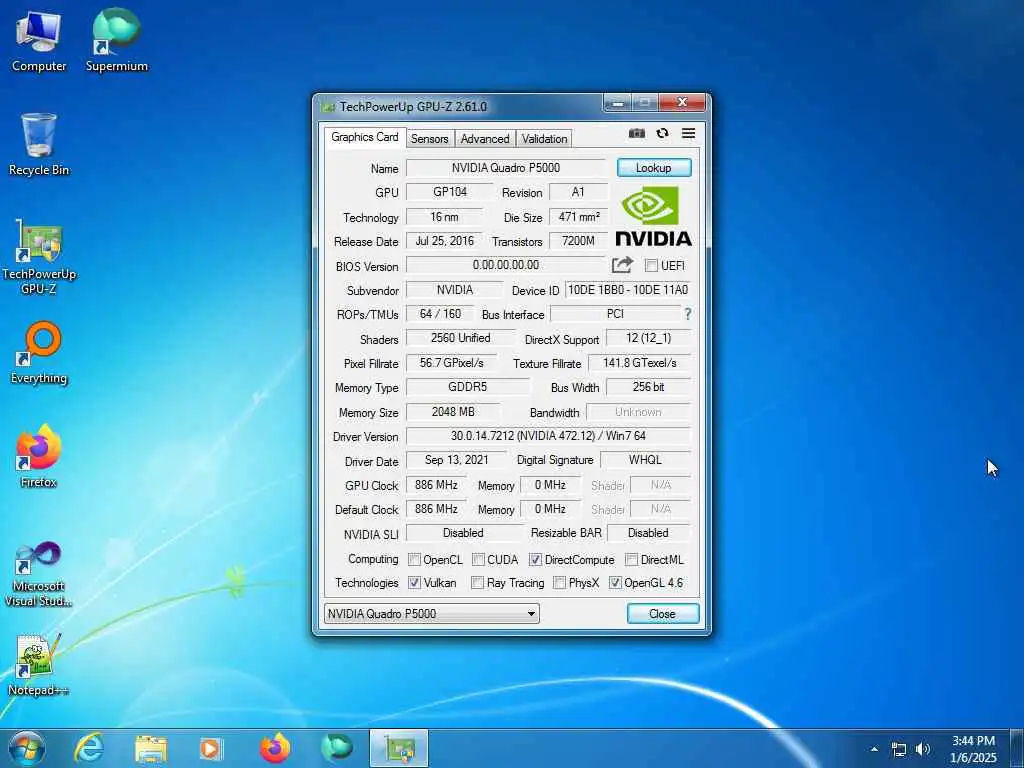Click the BIOS Version field 0.00.00.00.00
The image size is (1024, 768).
click(x=506, y=265)
